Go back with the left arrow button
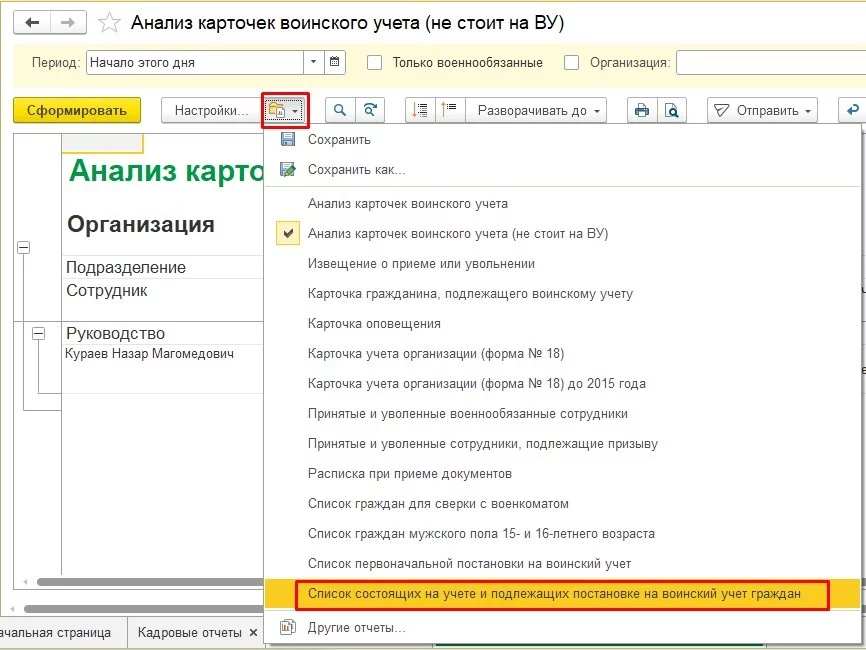Image resolution: width=866 pixels, height=650 pixels. 32,23
